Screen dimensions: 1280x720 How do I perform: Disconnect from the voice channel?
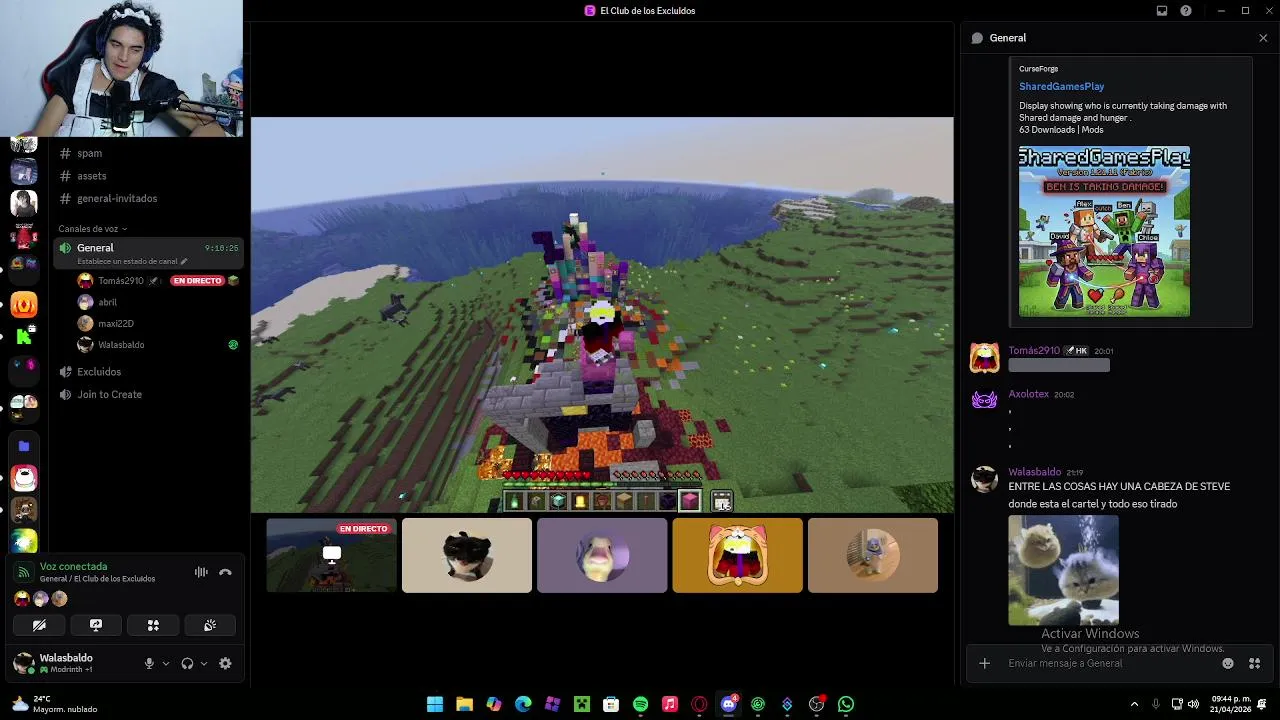(225, 572)
